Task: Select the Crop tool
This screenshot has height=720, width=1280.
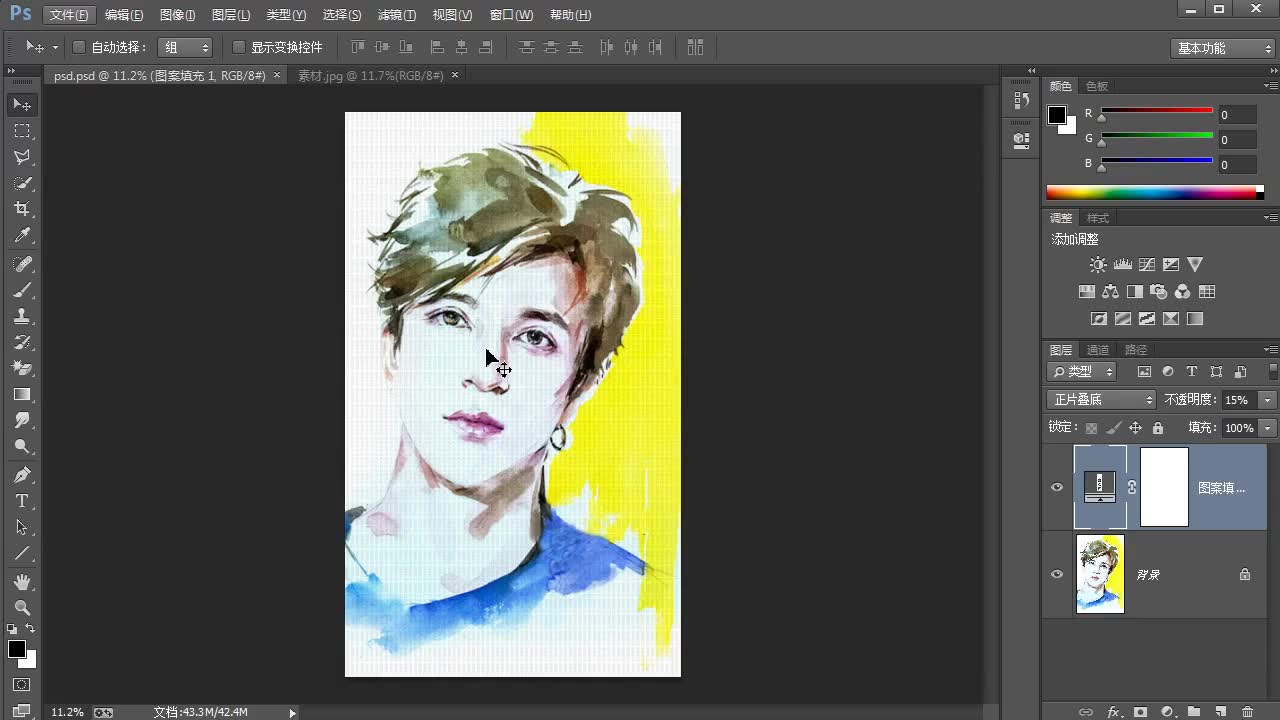Action: point(21,209)
